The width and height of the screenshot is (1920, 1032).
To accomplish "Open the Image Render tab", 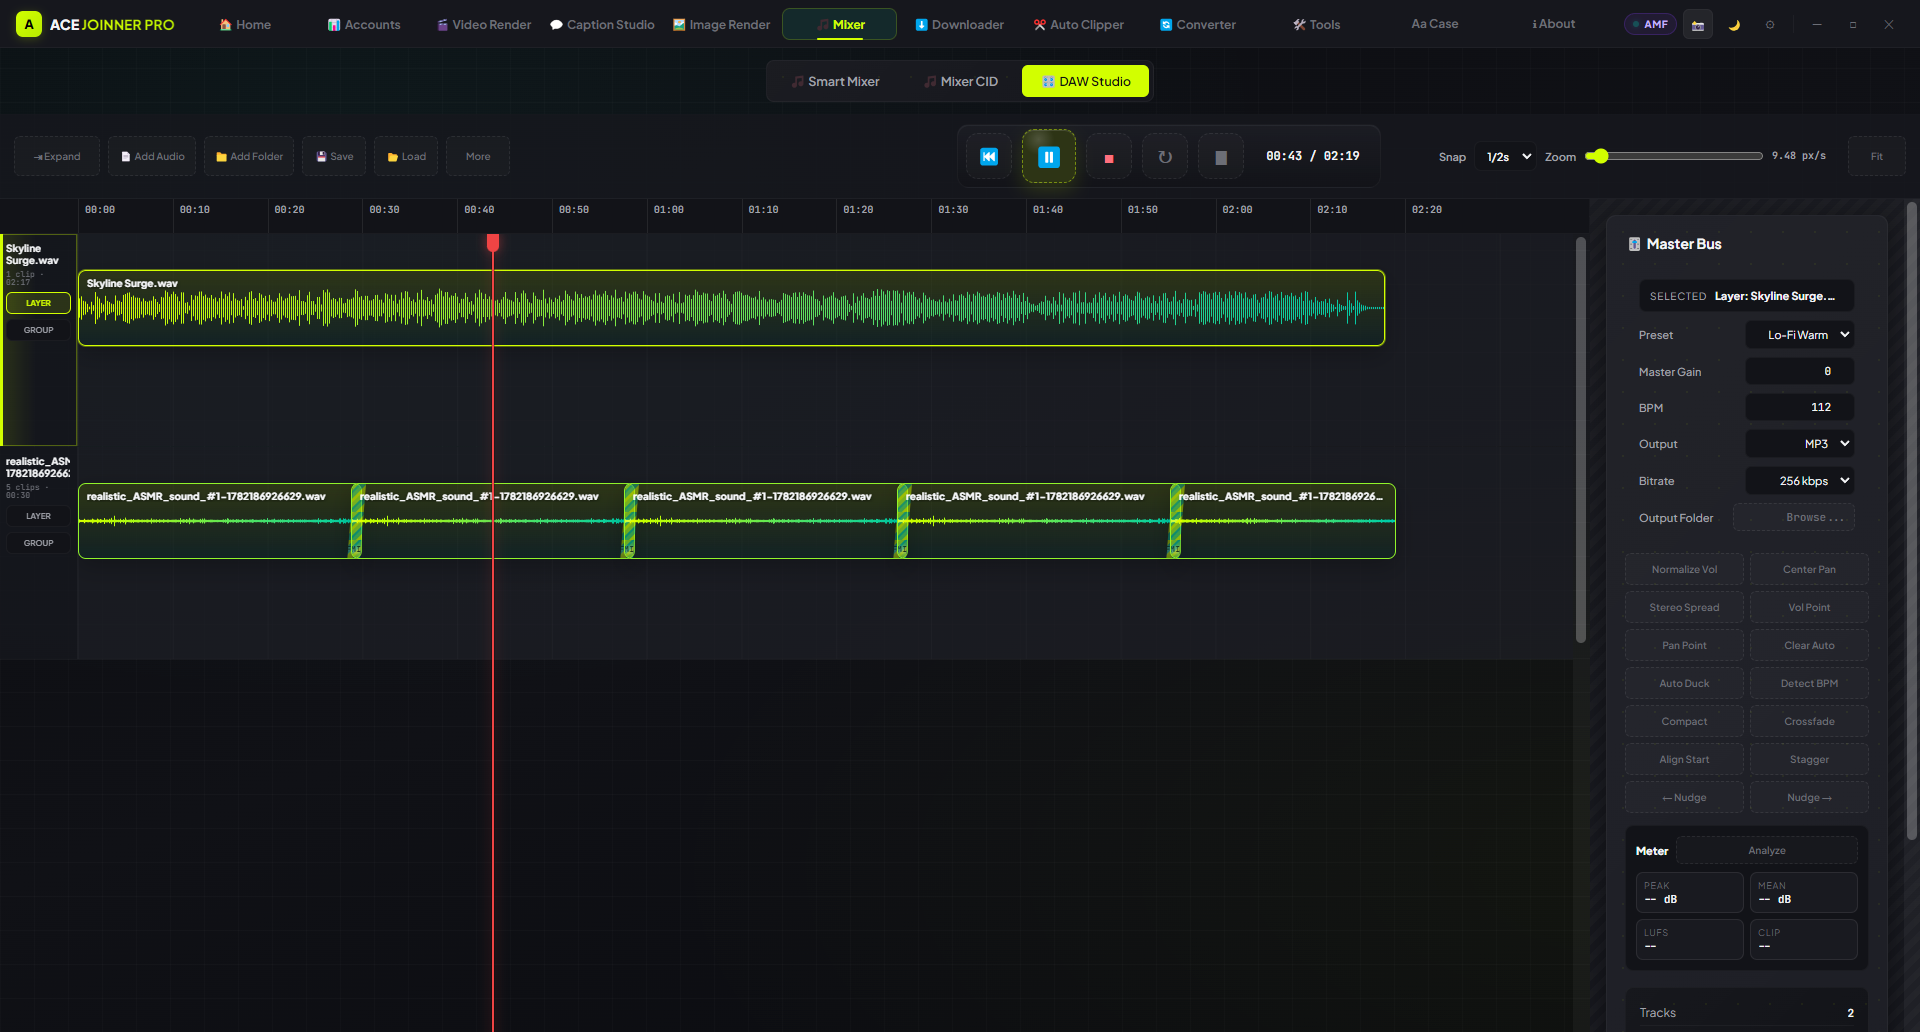I will (x=721, y=25).
